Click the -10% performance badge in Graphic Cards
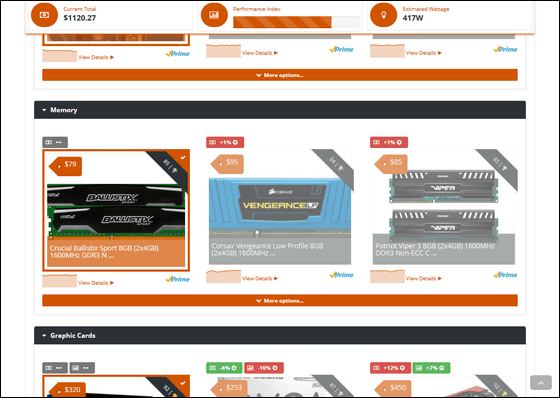The width and height of the screenshot is (560, 398). pos(264,368)
